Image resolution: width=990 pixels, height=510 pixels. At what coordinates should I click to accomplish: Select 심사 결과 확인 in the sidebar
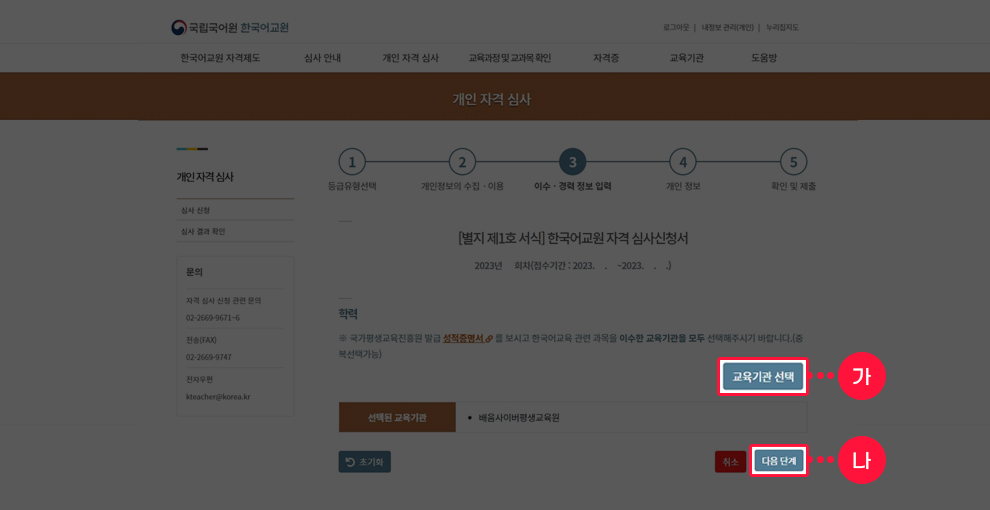pos(203,232)
